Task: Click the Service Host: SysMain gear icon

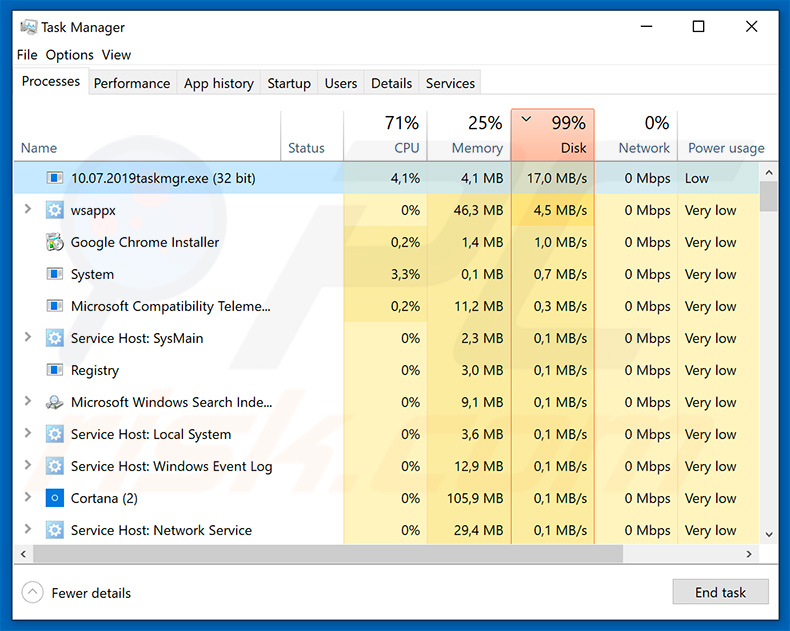Action: [54, 338]
